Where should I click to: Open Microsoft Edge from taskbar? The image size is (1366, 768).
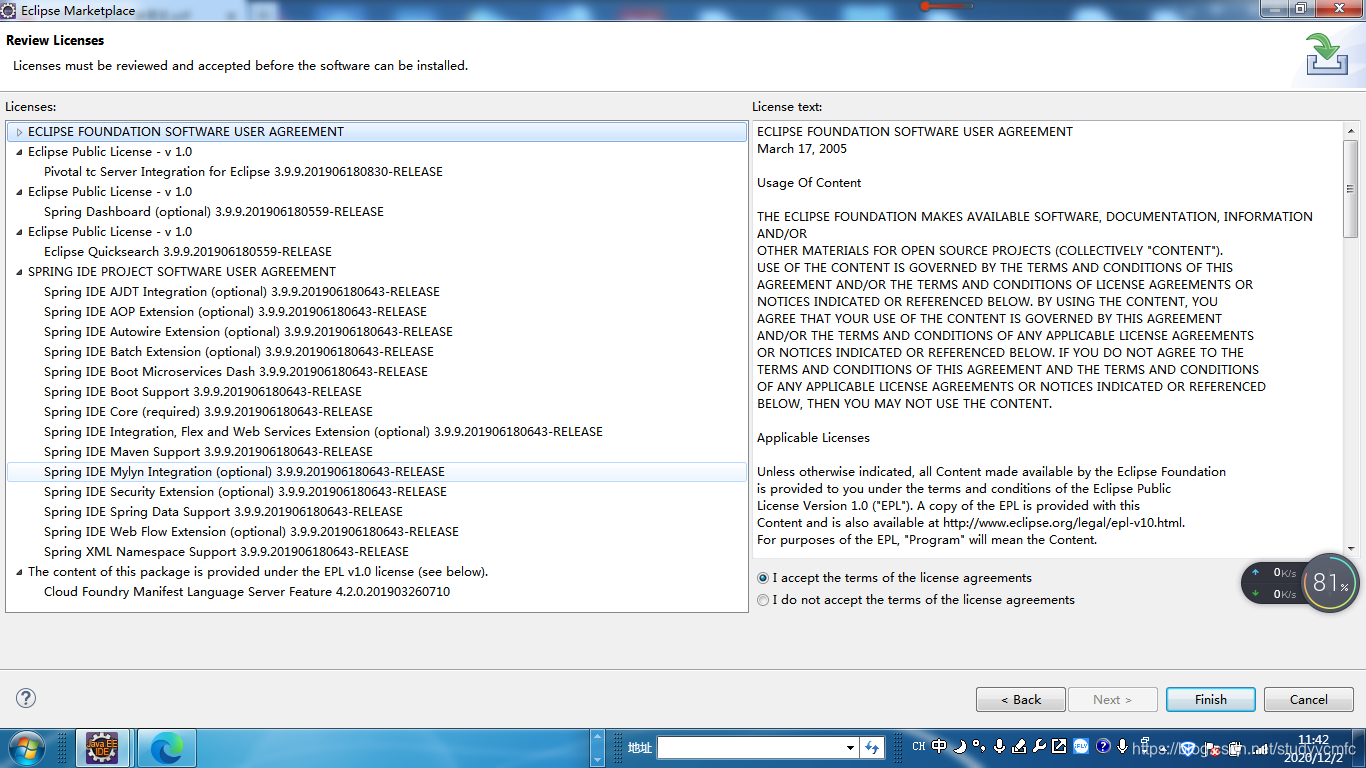(166, 748)
